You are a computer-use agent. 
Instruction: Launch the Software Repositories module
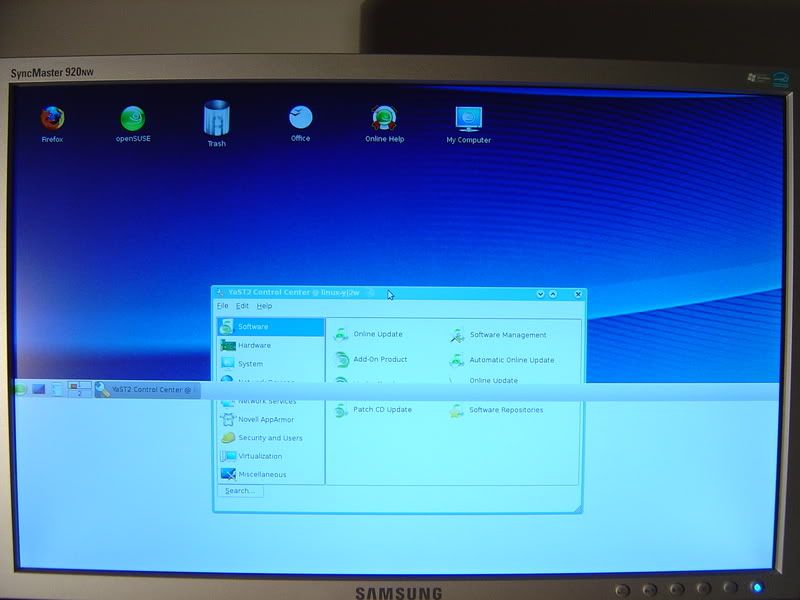click(496, 410)
